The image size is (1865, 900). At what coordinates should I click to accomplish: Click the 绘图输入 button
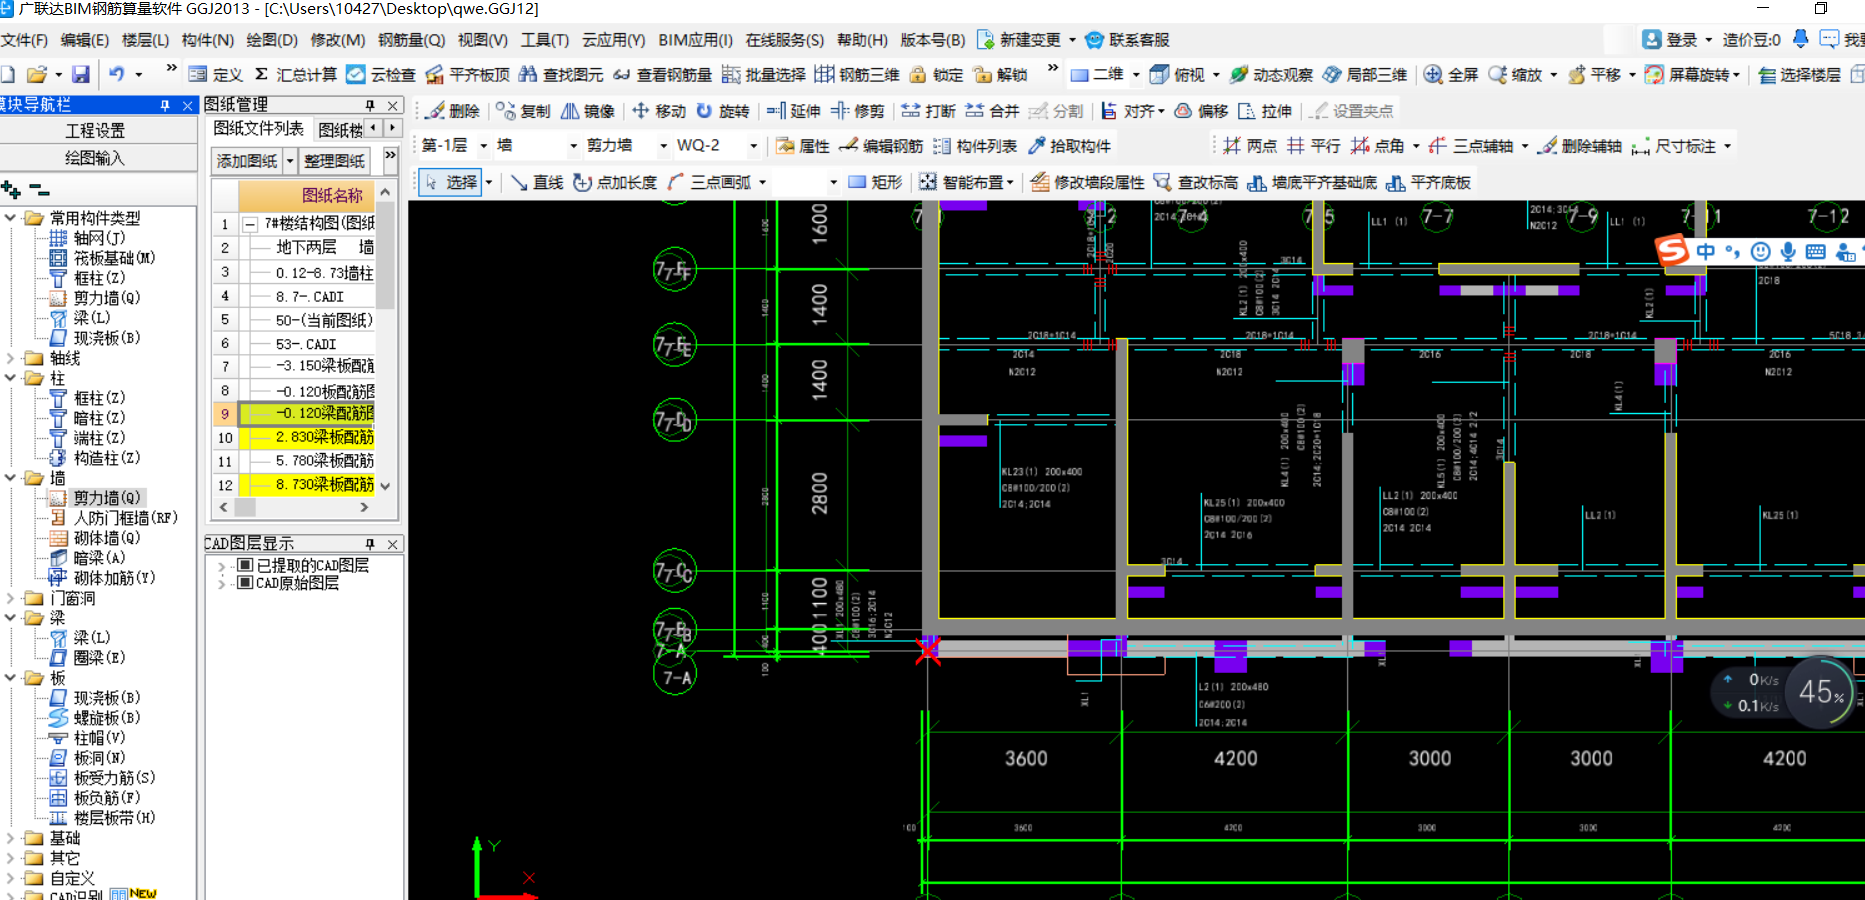click(97, 158)
